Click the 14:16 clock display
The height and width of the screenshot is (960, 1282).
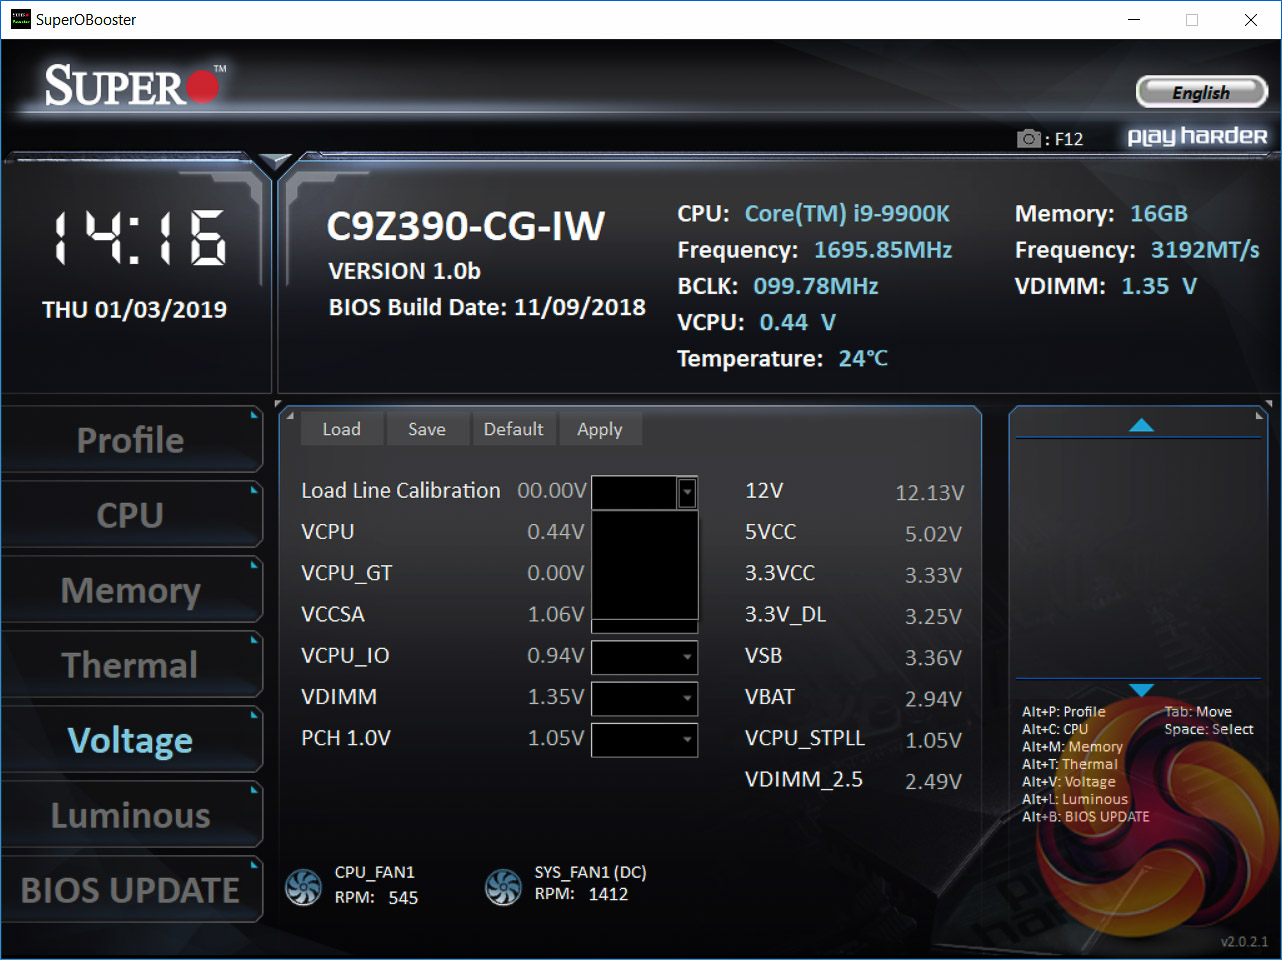pyautogui.click(x=139, y=238)
